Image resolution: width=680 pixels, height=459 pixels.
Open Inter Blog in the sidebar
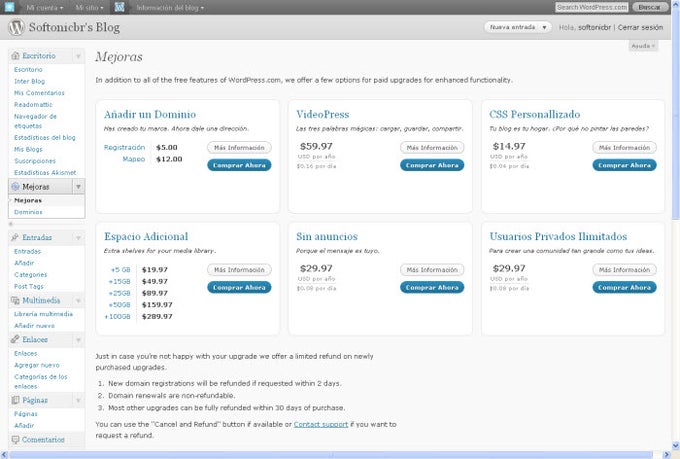click(x=29, y=81)
